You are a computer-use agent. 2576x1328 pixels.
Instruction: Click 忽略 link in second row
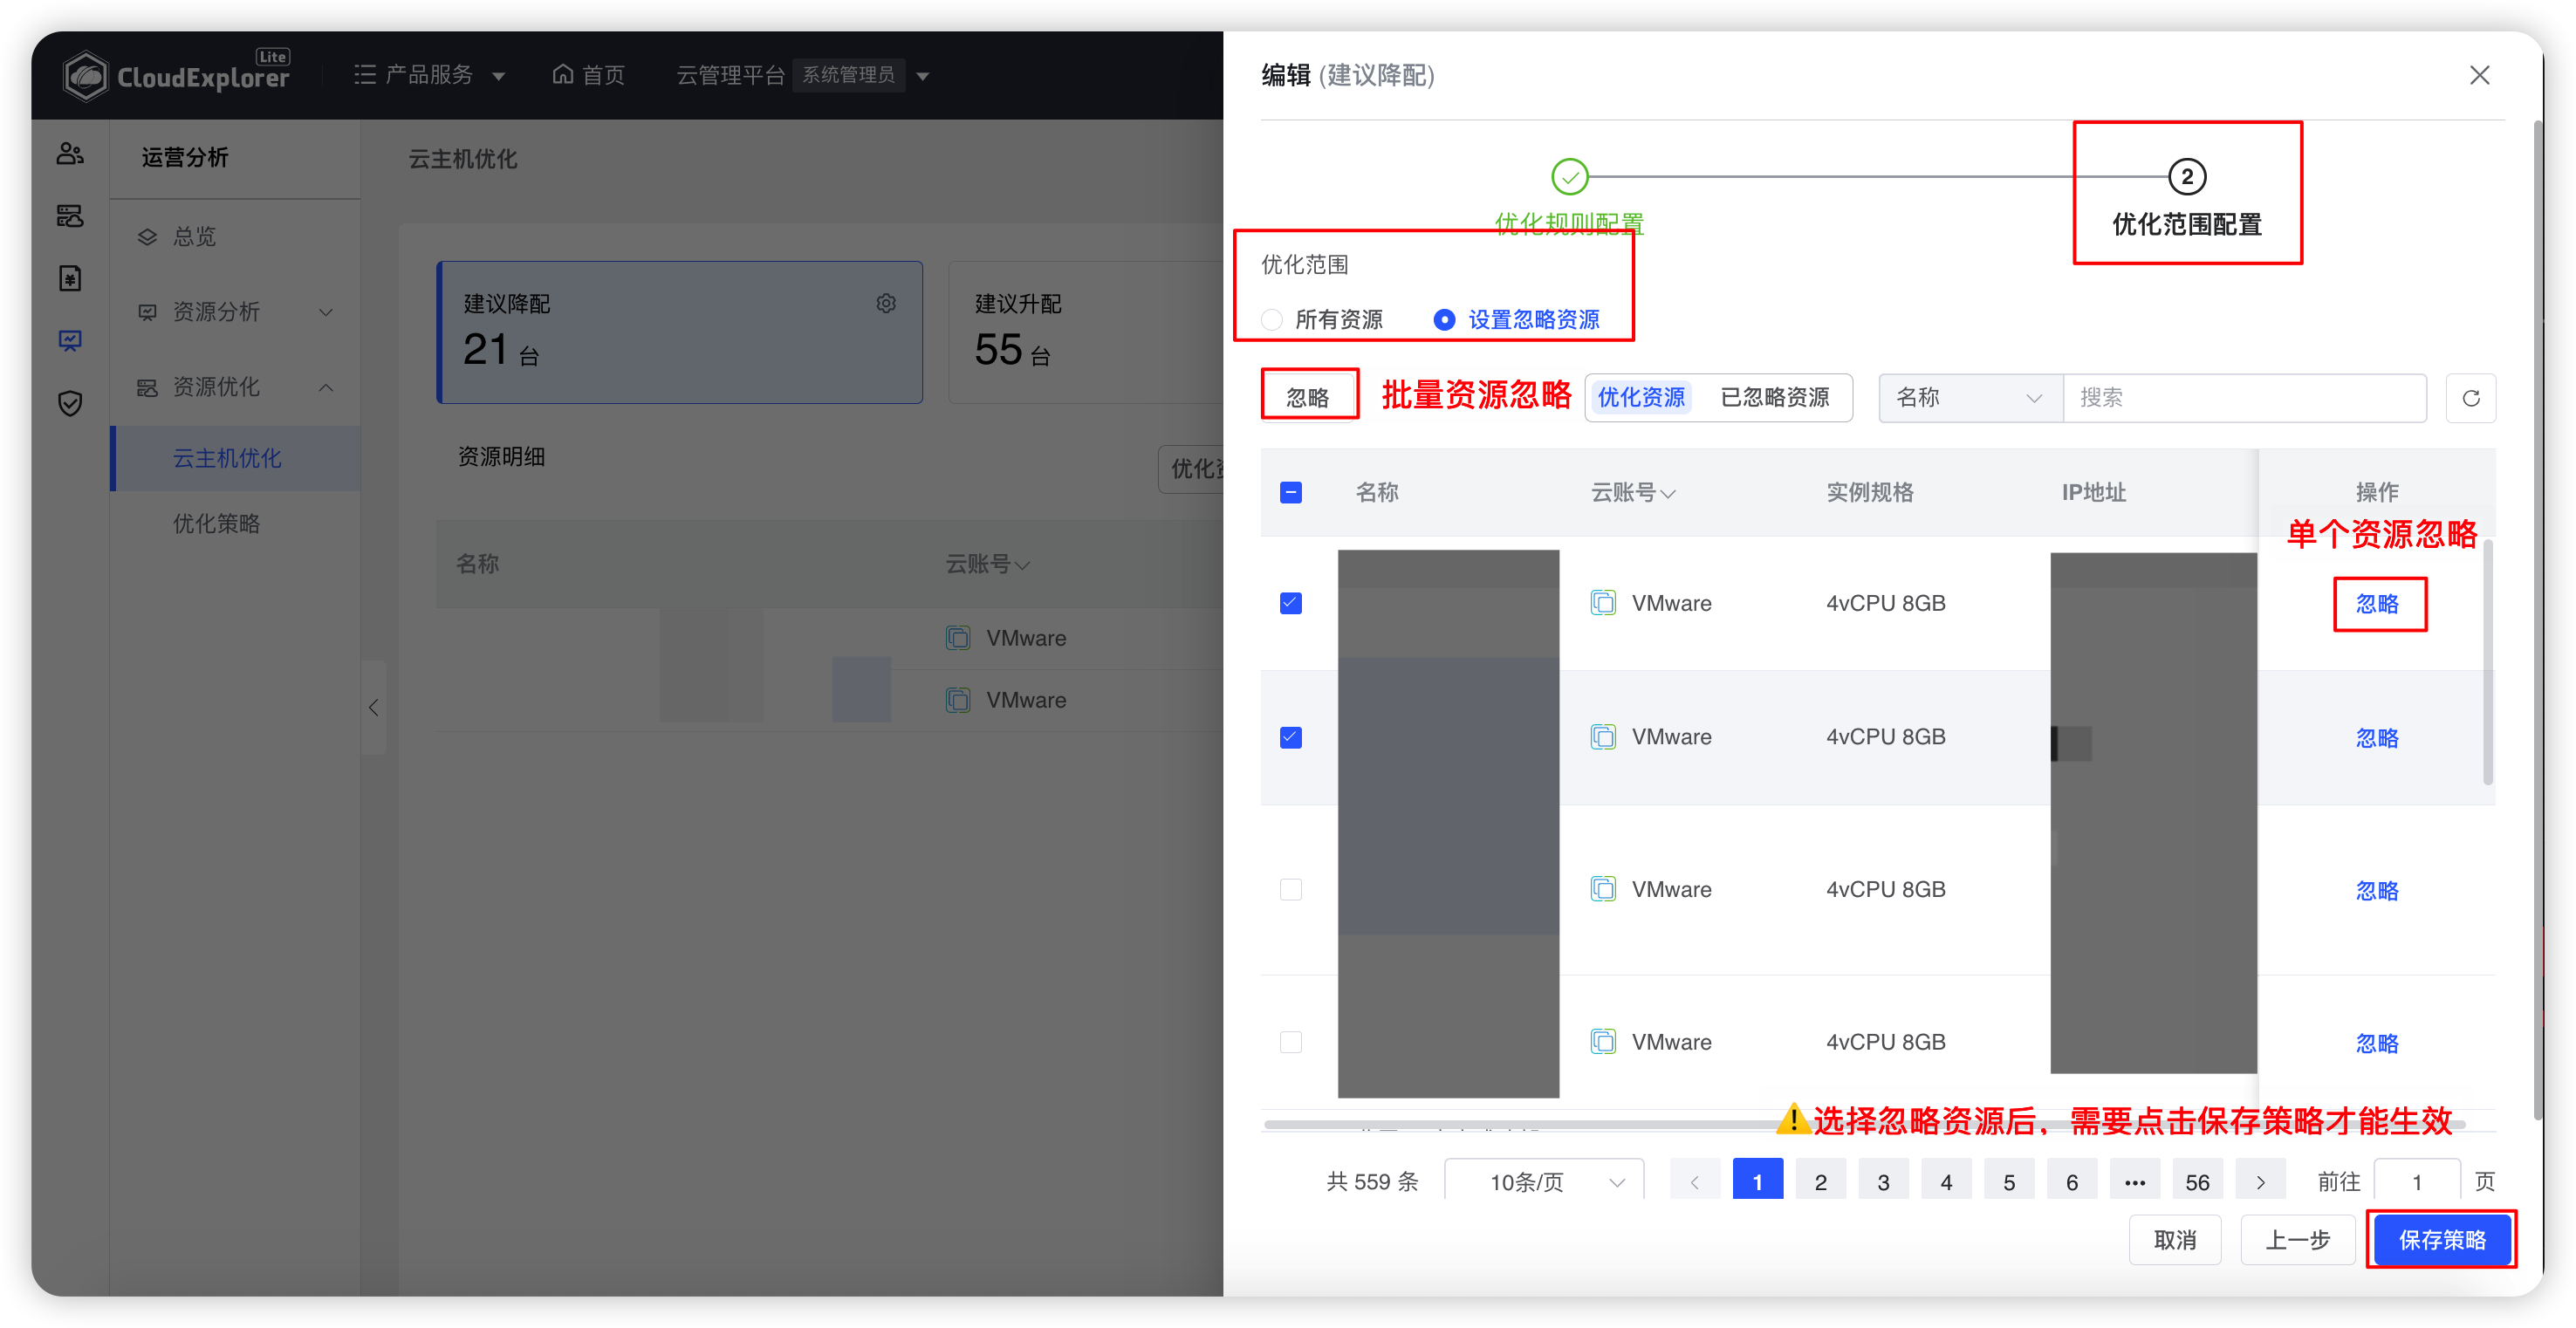pyautogui.click(x=2377, y=738)
